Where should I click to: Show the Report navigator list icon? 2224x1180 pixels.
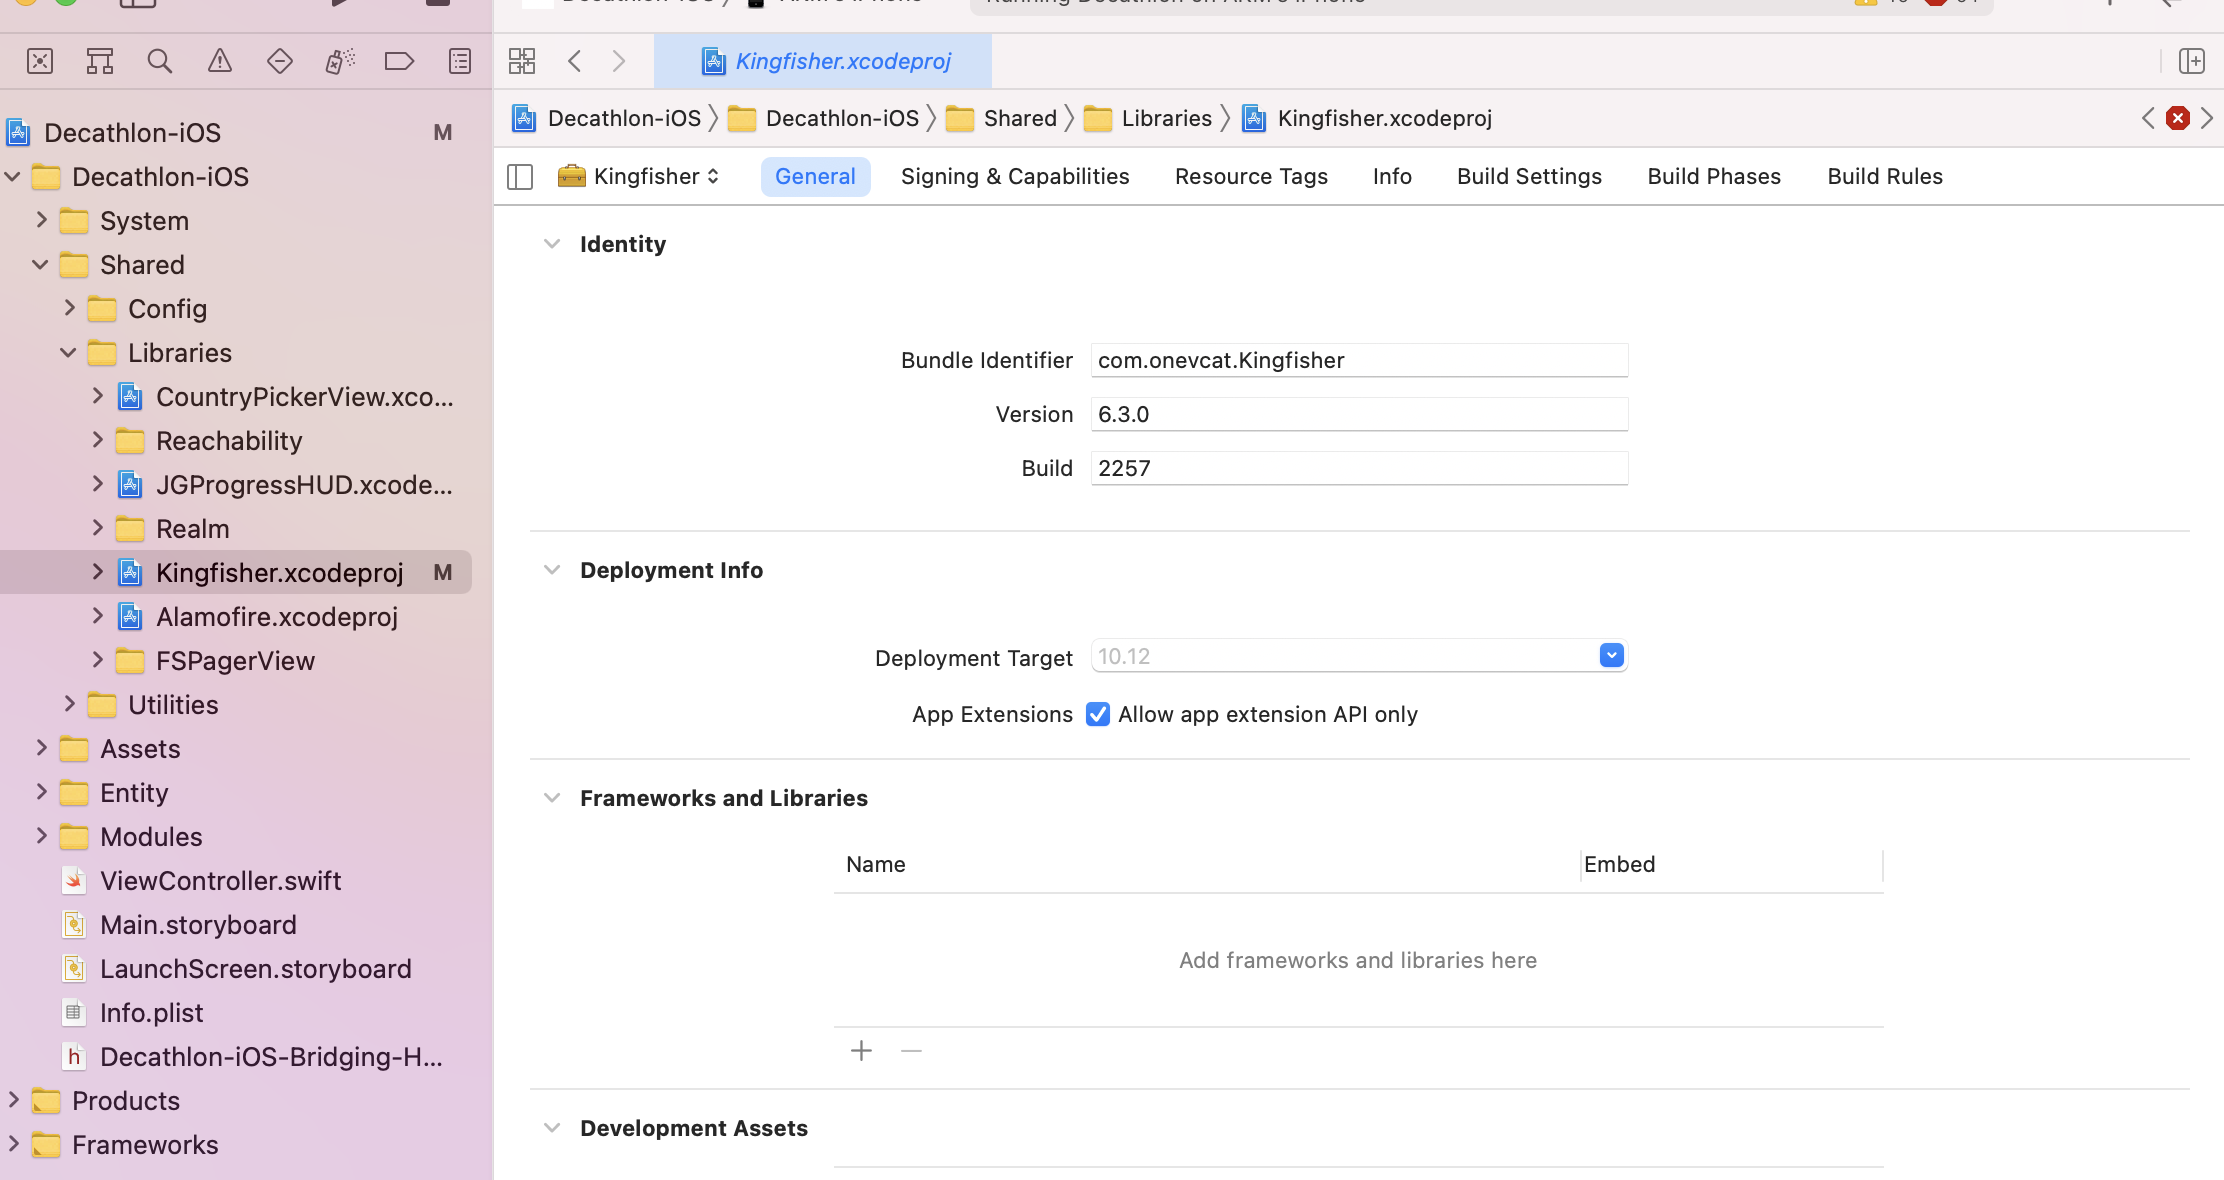pyautogui.click(x=460, y=61)
